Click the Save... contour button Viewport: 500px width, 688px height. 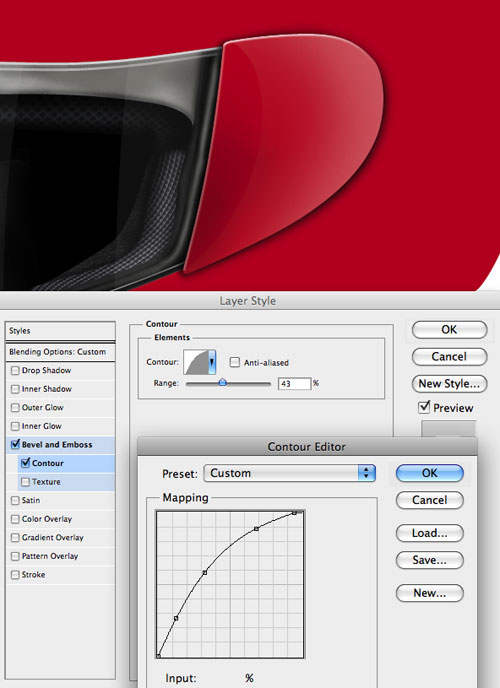click(x=429, y=560)
